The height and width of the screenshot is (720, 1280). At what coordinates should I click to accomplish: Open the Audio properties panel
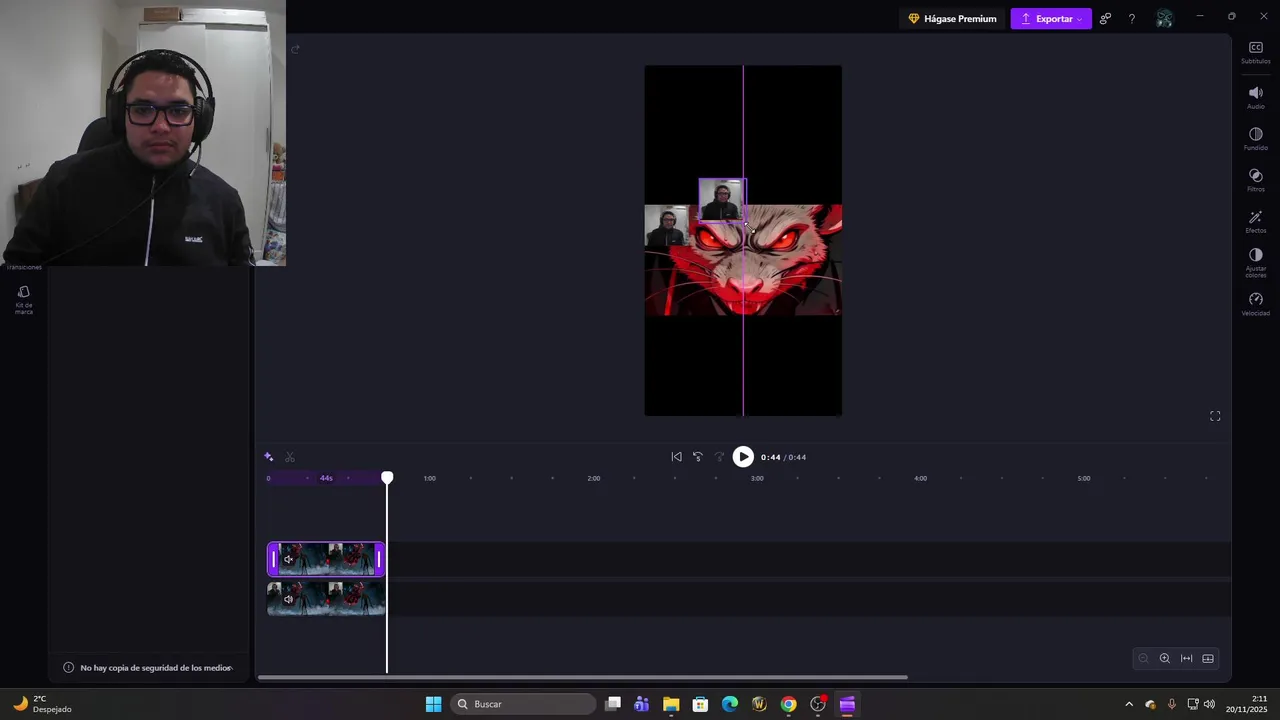tap(1256, 98)
